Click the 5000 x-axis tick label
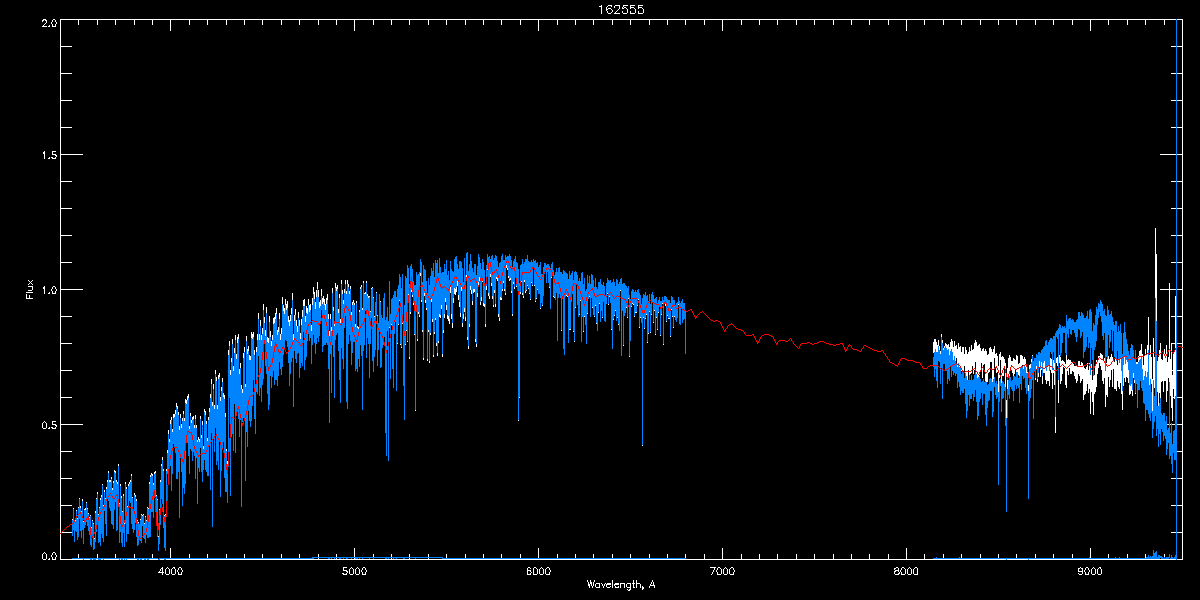The height and width of the screenshot is (600, 1200). pos(354,571)
